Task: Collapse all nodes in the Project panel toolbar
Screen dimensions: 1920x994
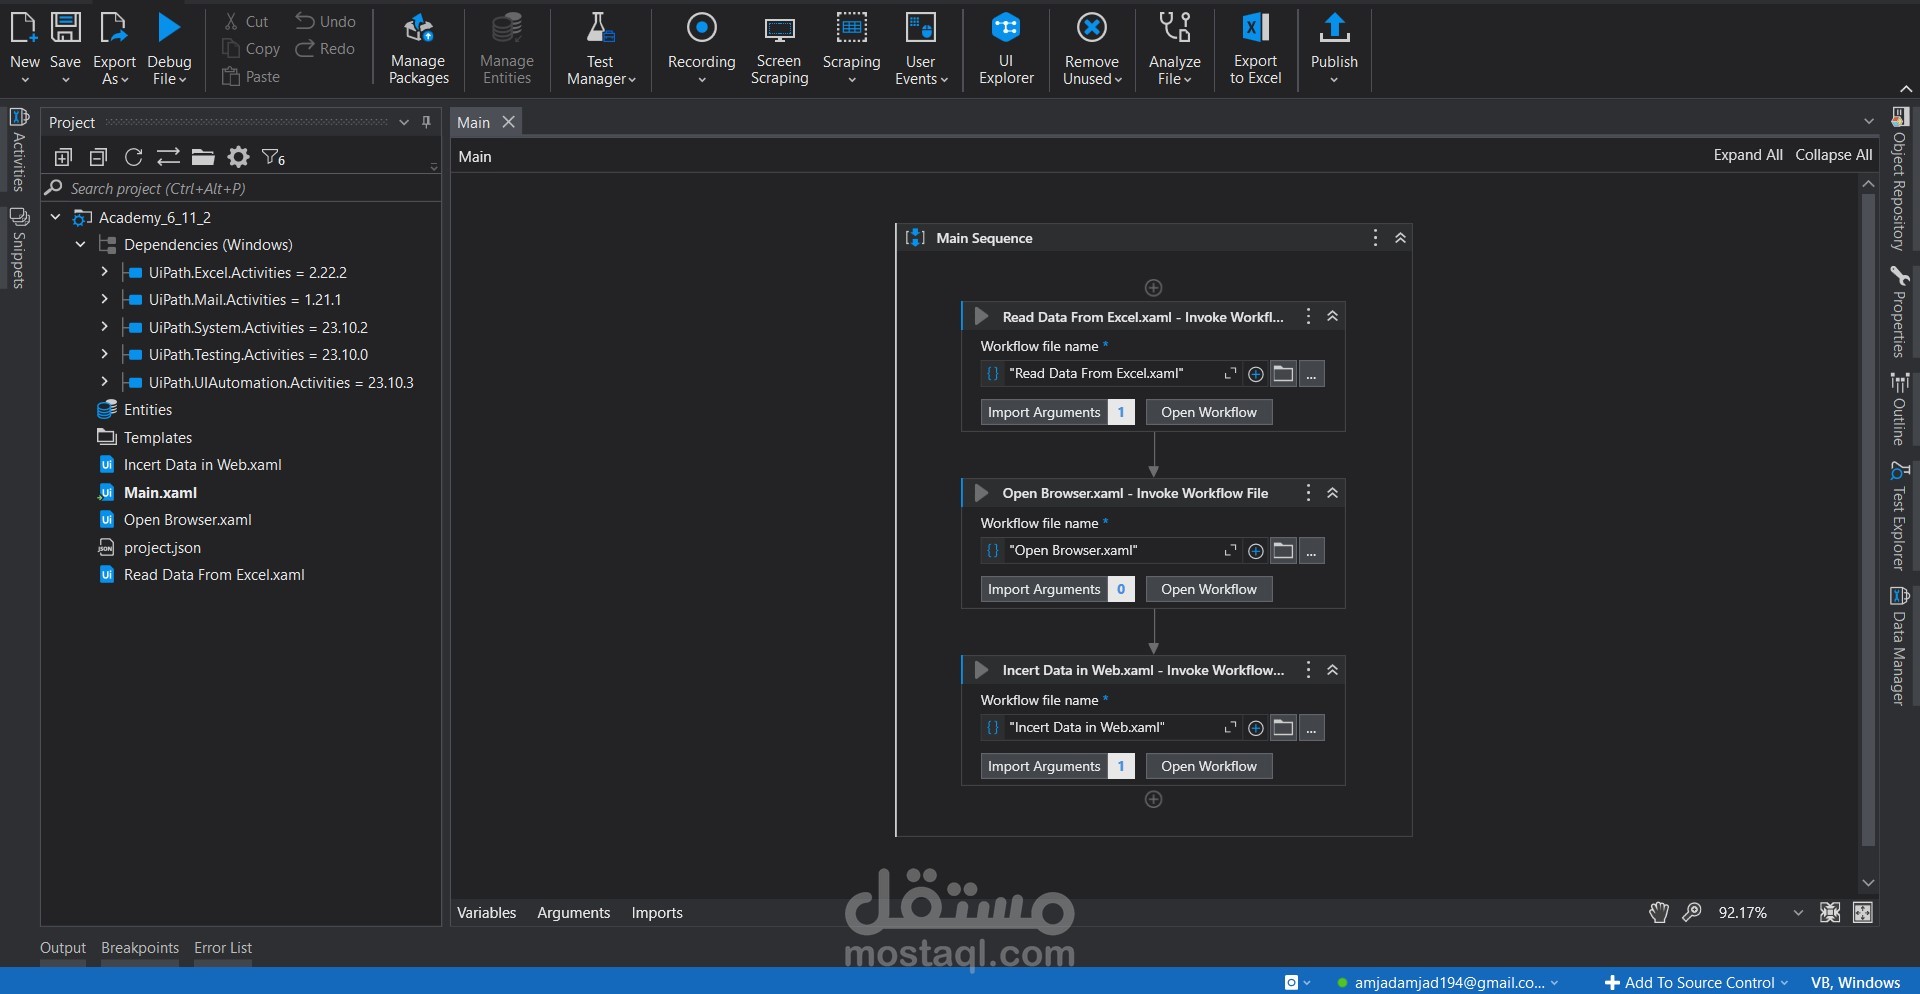Action: pyautogui.click(x=98, y=157)
